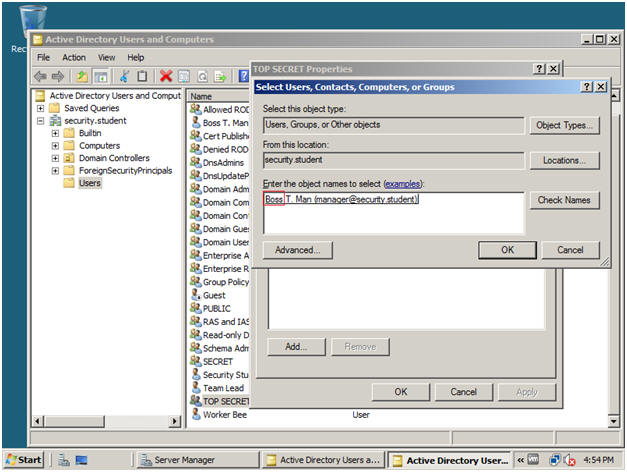
Task: Click Cancel in TOP SECRET Properties dialog
Action: [x=463, y=392]
